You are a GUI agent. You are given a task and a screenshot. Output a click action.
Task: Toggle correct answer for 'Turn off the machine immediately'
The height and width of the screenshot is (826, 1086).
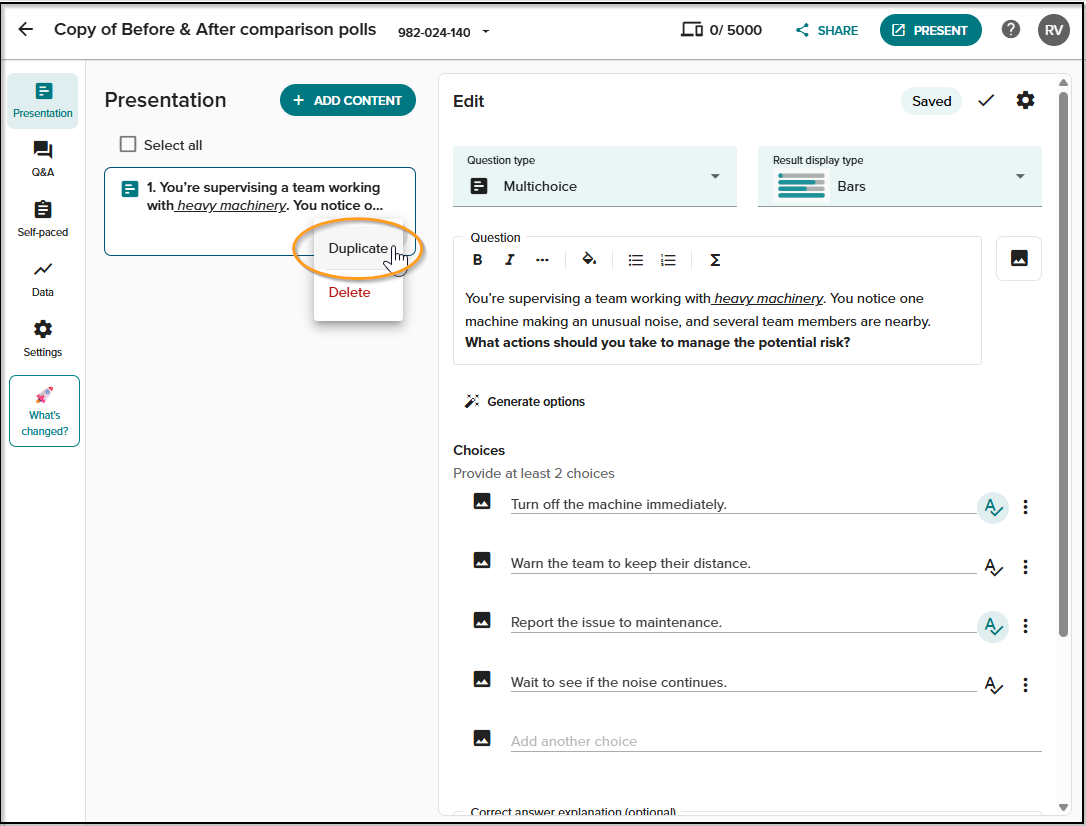pos(993,508)
